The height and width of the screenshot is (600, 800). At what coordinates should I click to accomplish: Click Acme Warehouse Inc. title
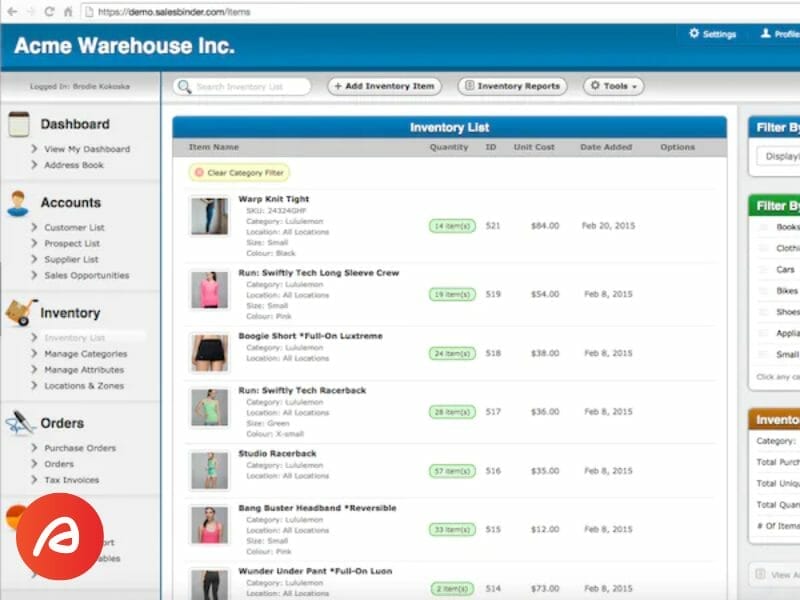pos(124,46)
